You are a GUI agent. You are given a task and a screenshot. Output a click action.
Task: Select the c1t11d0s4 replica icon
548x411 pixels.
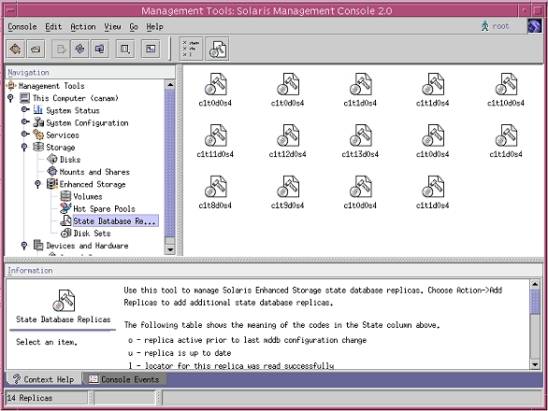[215, 136]
